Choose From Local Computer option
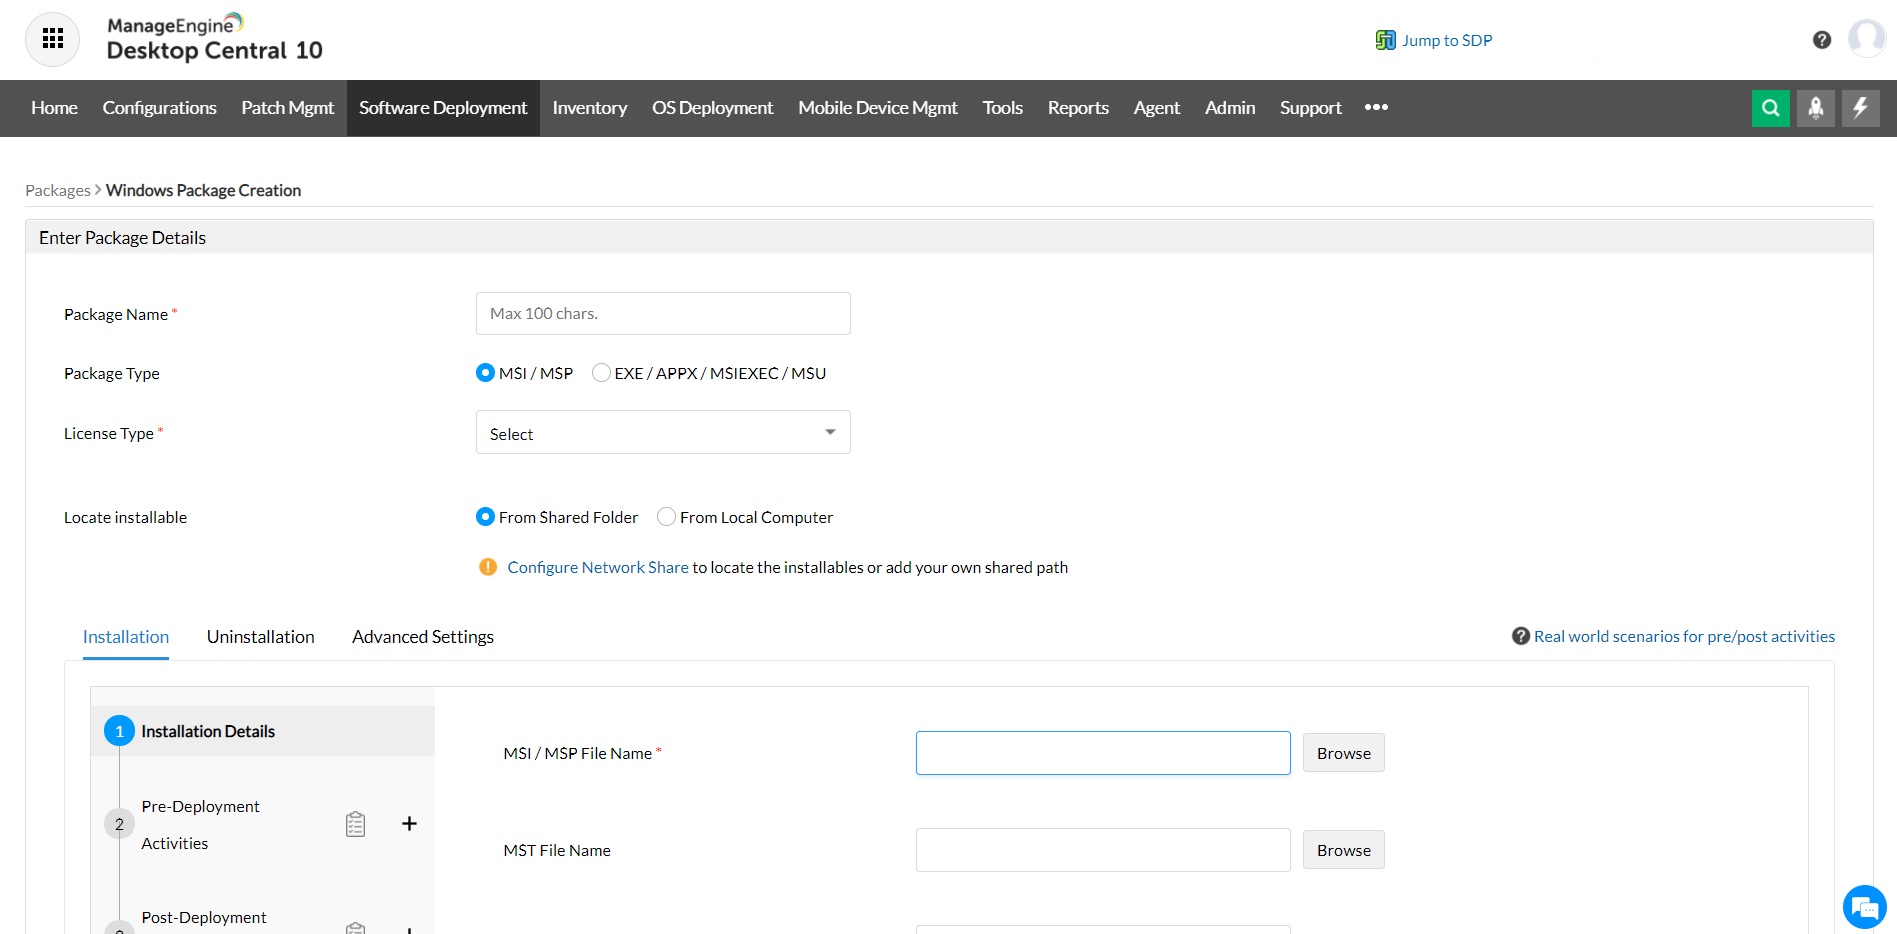The height and width of the screenshot is (934, 1897). click(x=666, y=517)
